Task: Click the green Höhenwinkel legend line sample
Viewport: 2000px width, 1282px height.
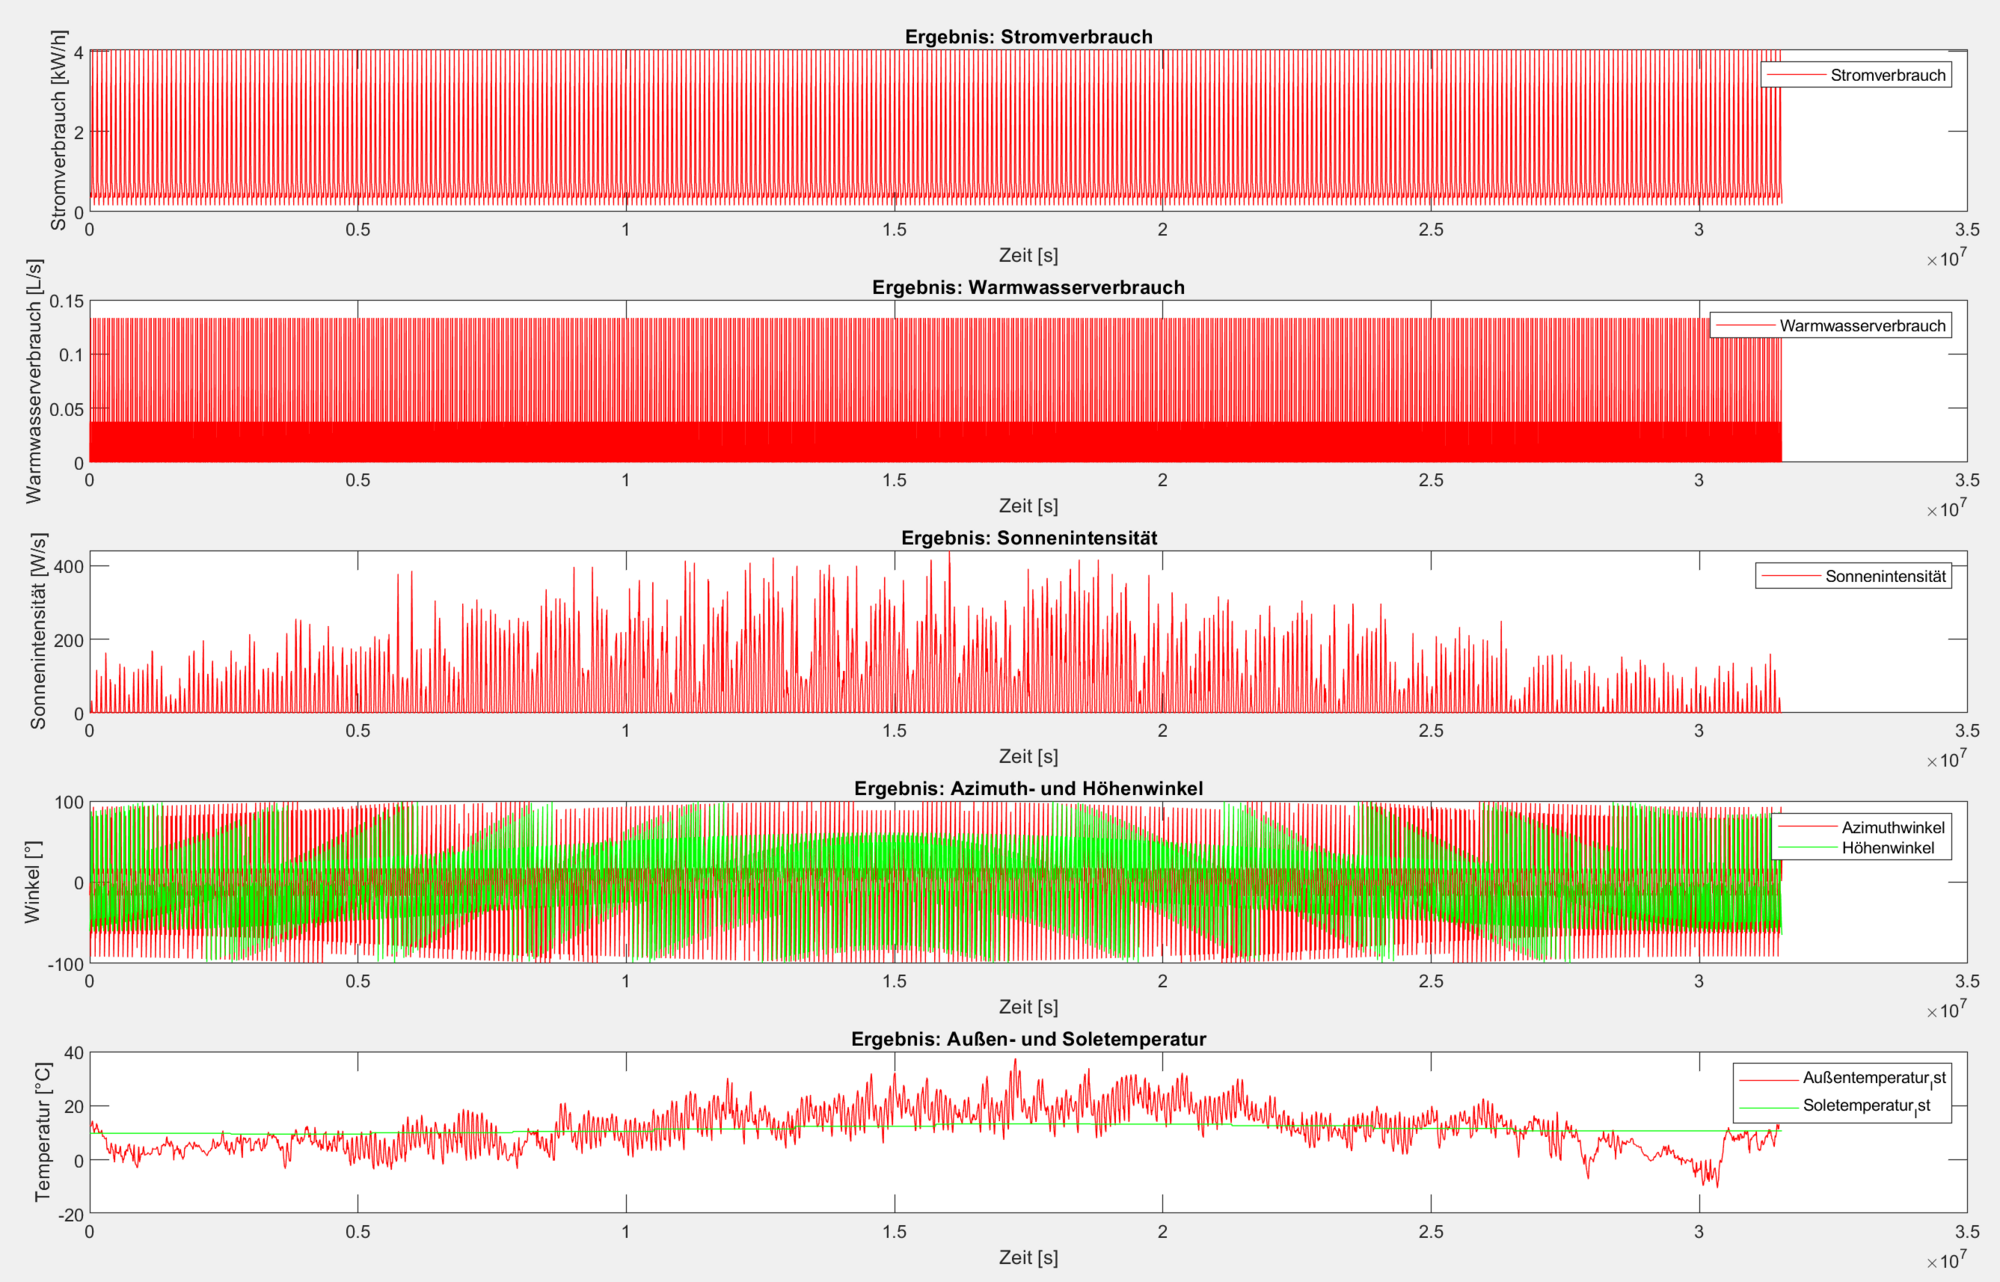Action: pyautogui.click(x=1806, y=848)
